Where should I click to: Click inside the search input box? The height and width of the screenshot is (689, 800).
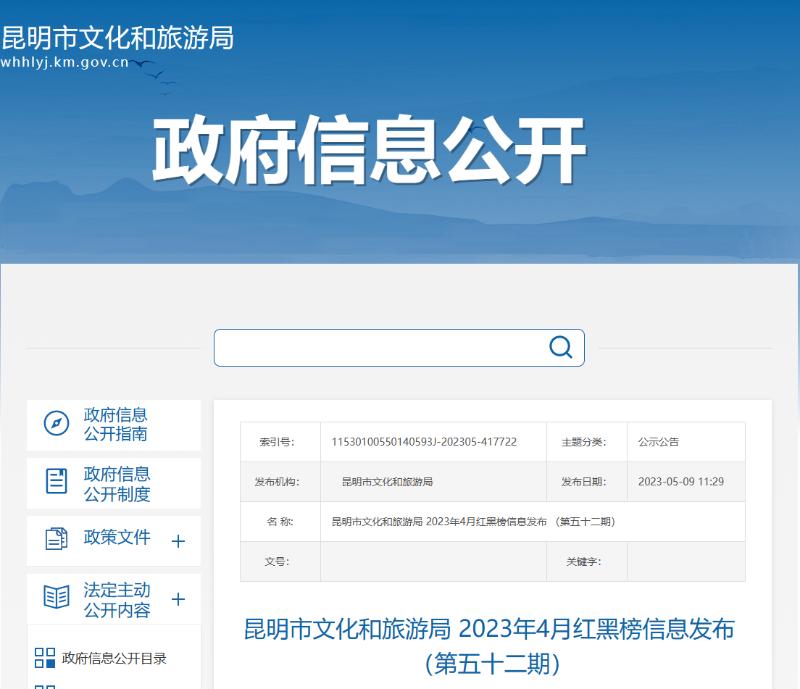380,347
